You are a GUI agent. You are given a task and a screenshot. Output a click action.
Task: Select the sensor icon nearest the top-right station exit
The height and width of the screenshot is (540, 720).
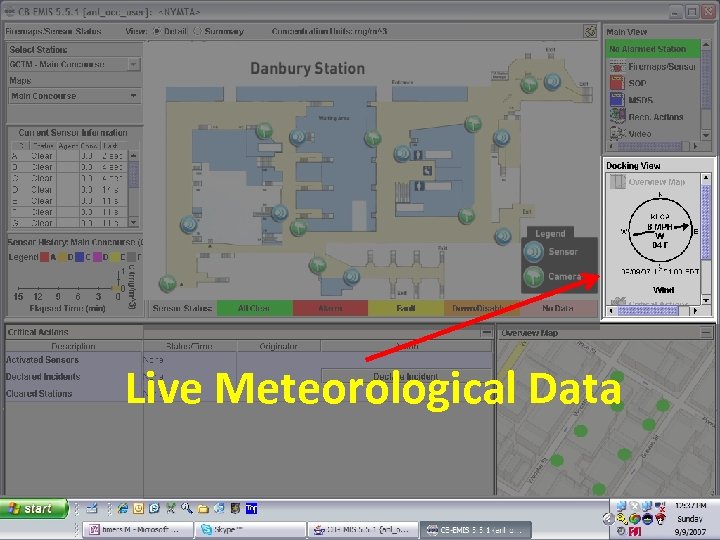pos(552,82)
